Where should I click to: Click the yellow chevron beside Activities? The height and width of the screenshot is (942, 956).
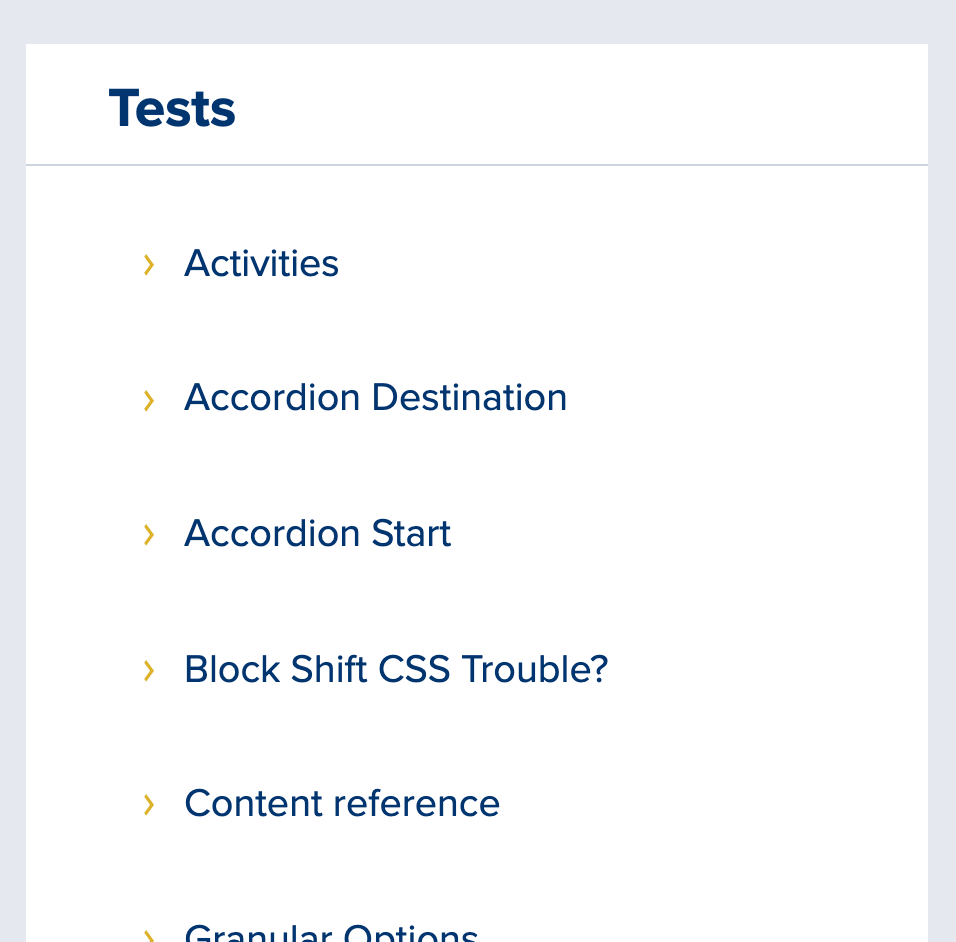[149, 265]
